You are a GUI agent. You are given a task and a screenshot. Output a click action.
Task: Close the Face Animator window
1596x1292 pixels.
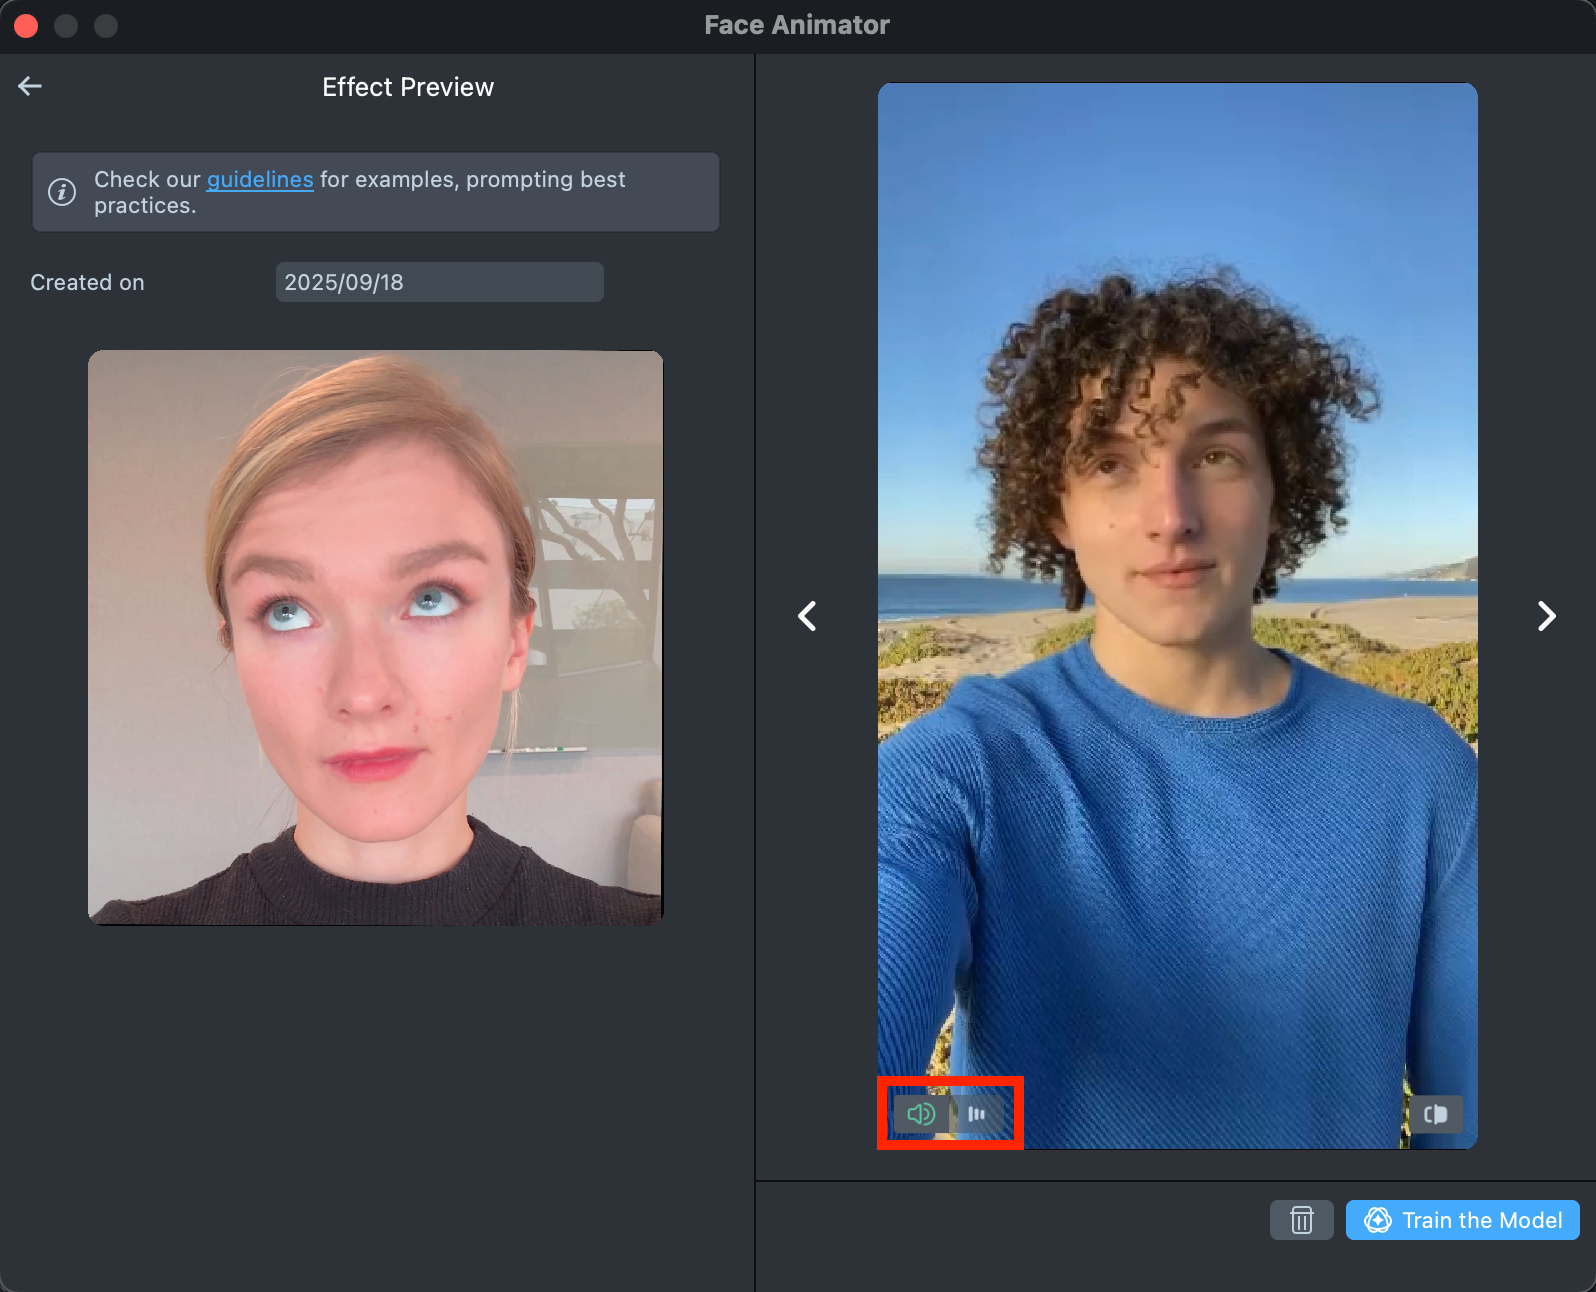[x=26, y=26]
